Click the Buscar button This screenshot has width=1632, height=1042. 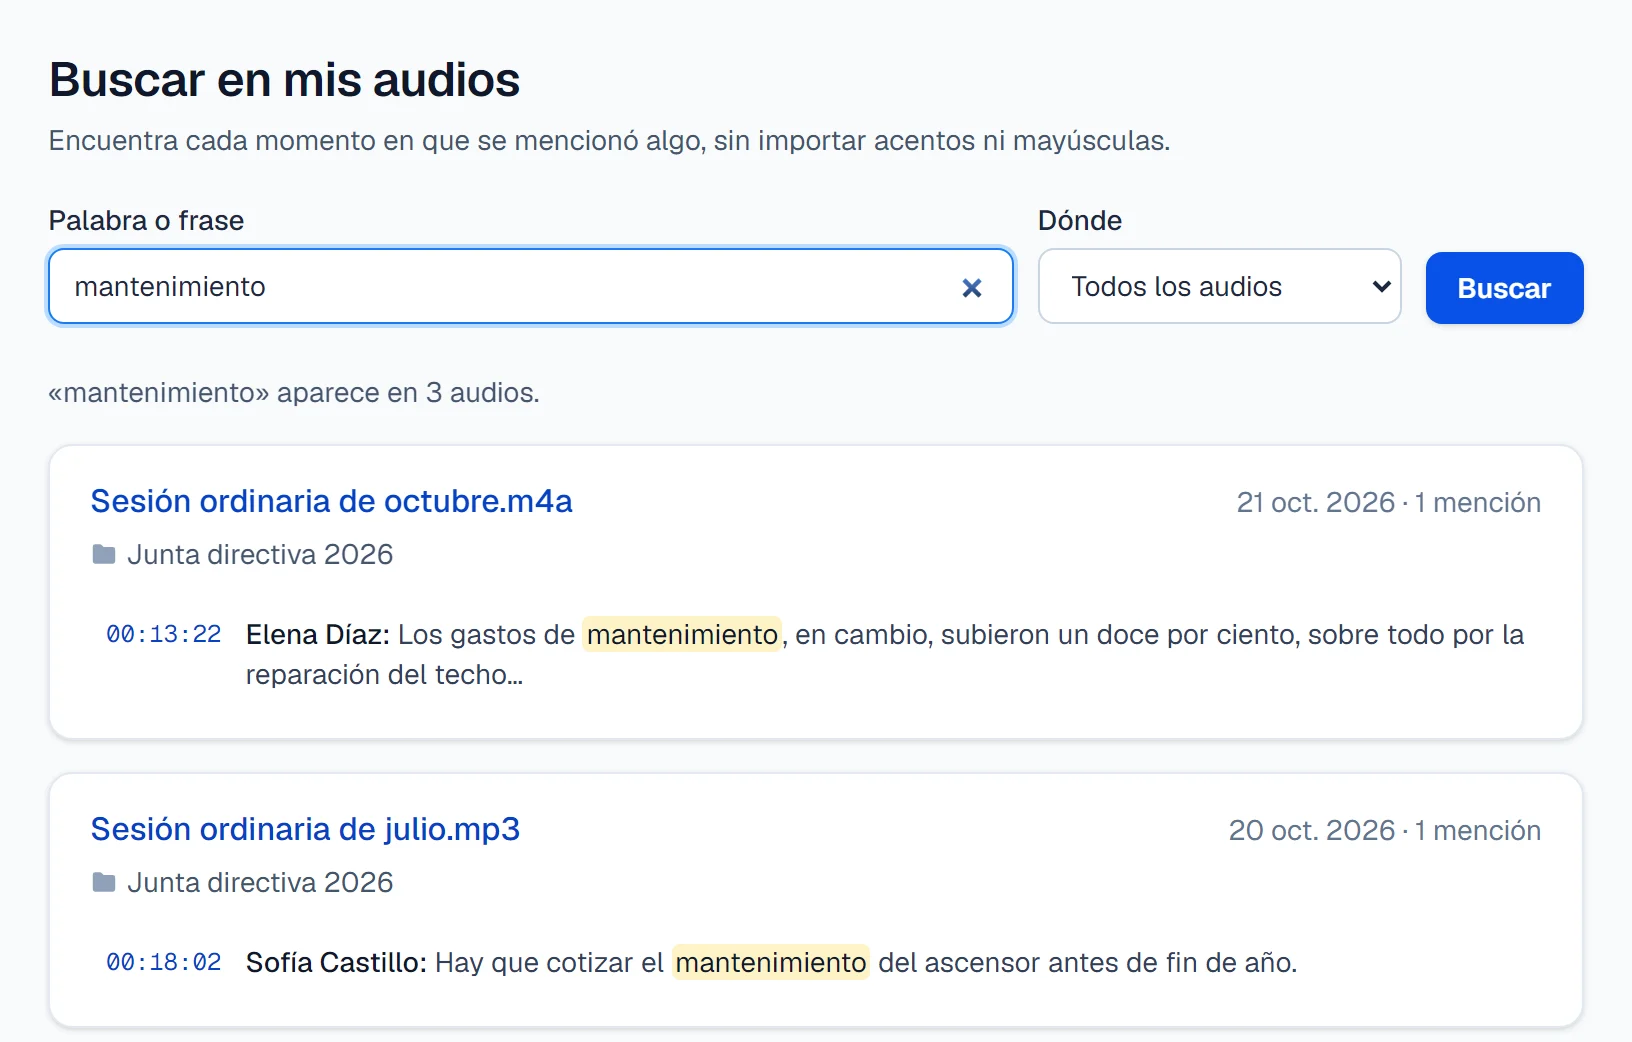tap(1504, 288)
